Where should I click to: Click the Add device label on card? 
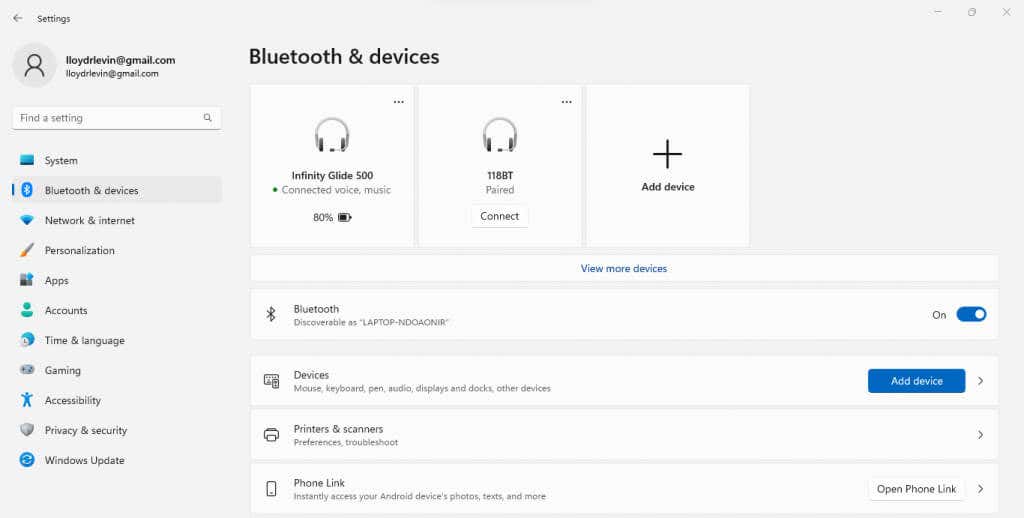tap(667, 187)
